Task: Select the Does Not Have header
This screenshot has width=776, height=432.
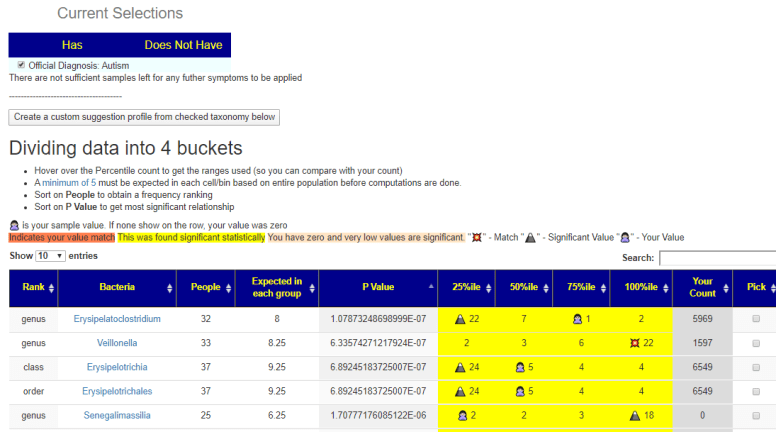Action: (x=183, y=45)
